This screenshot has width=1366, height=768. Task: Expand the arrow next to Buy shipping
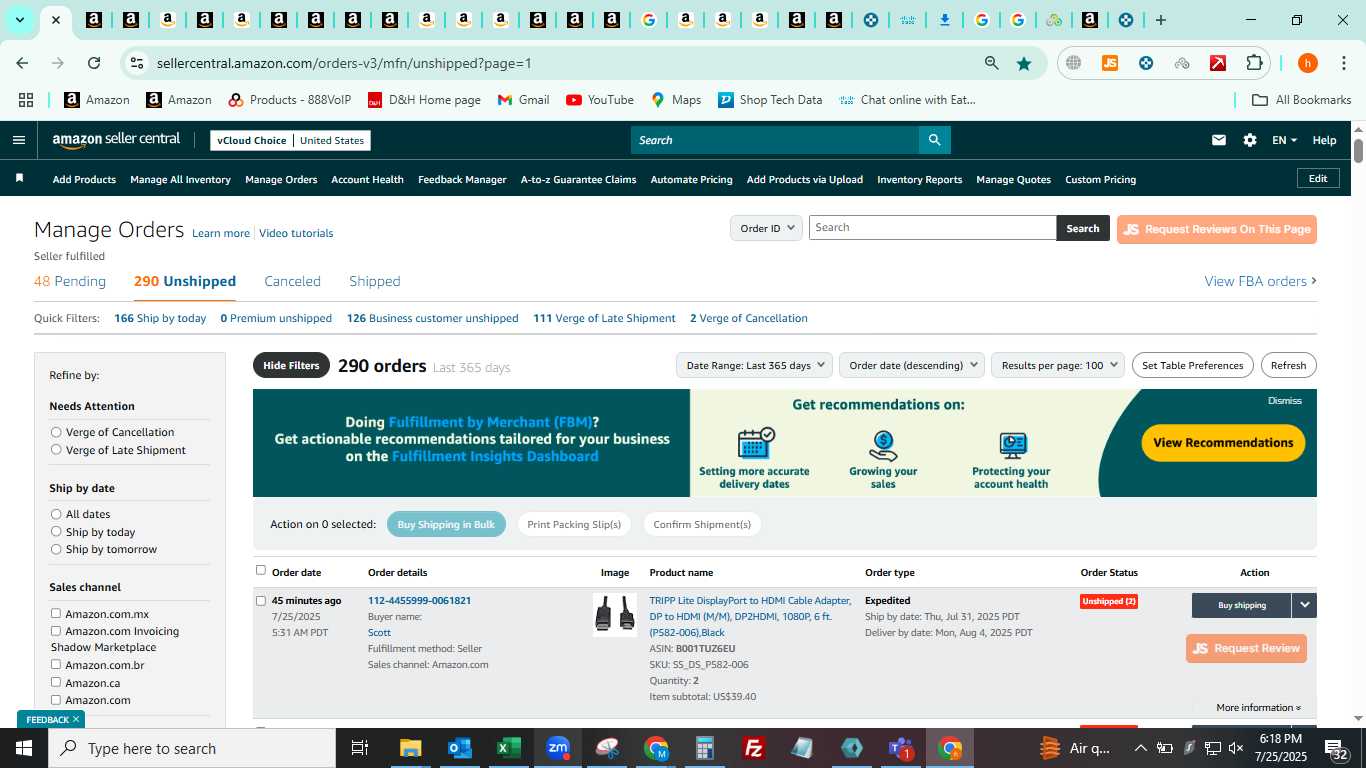(1304, 605)
